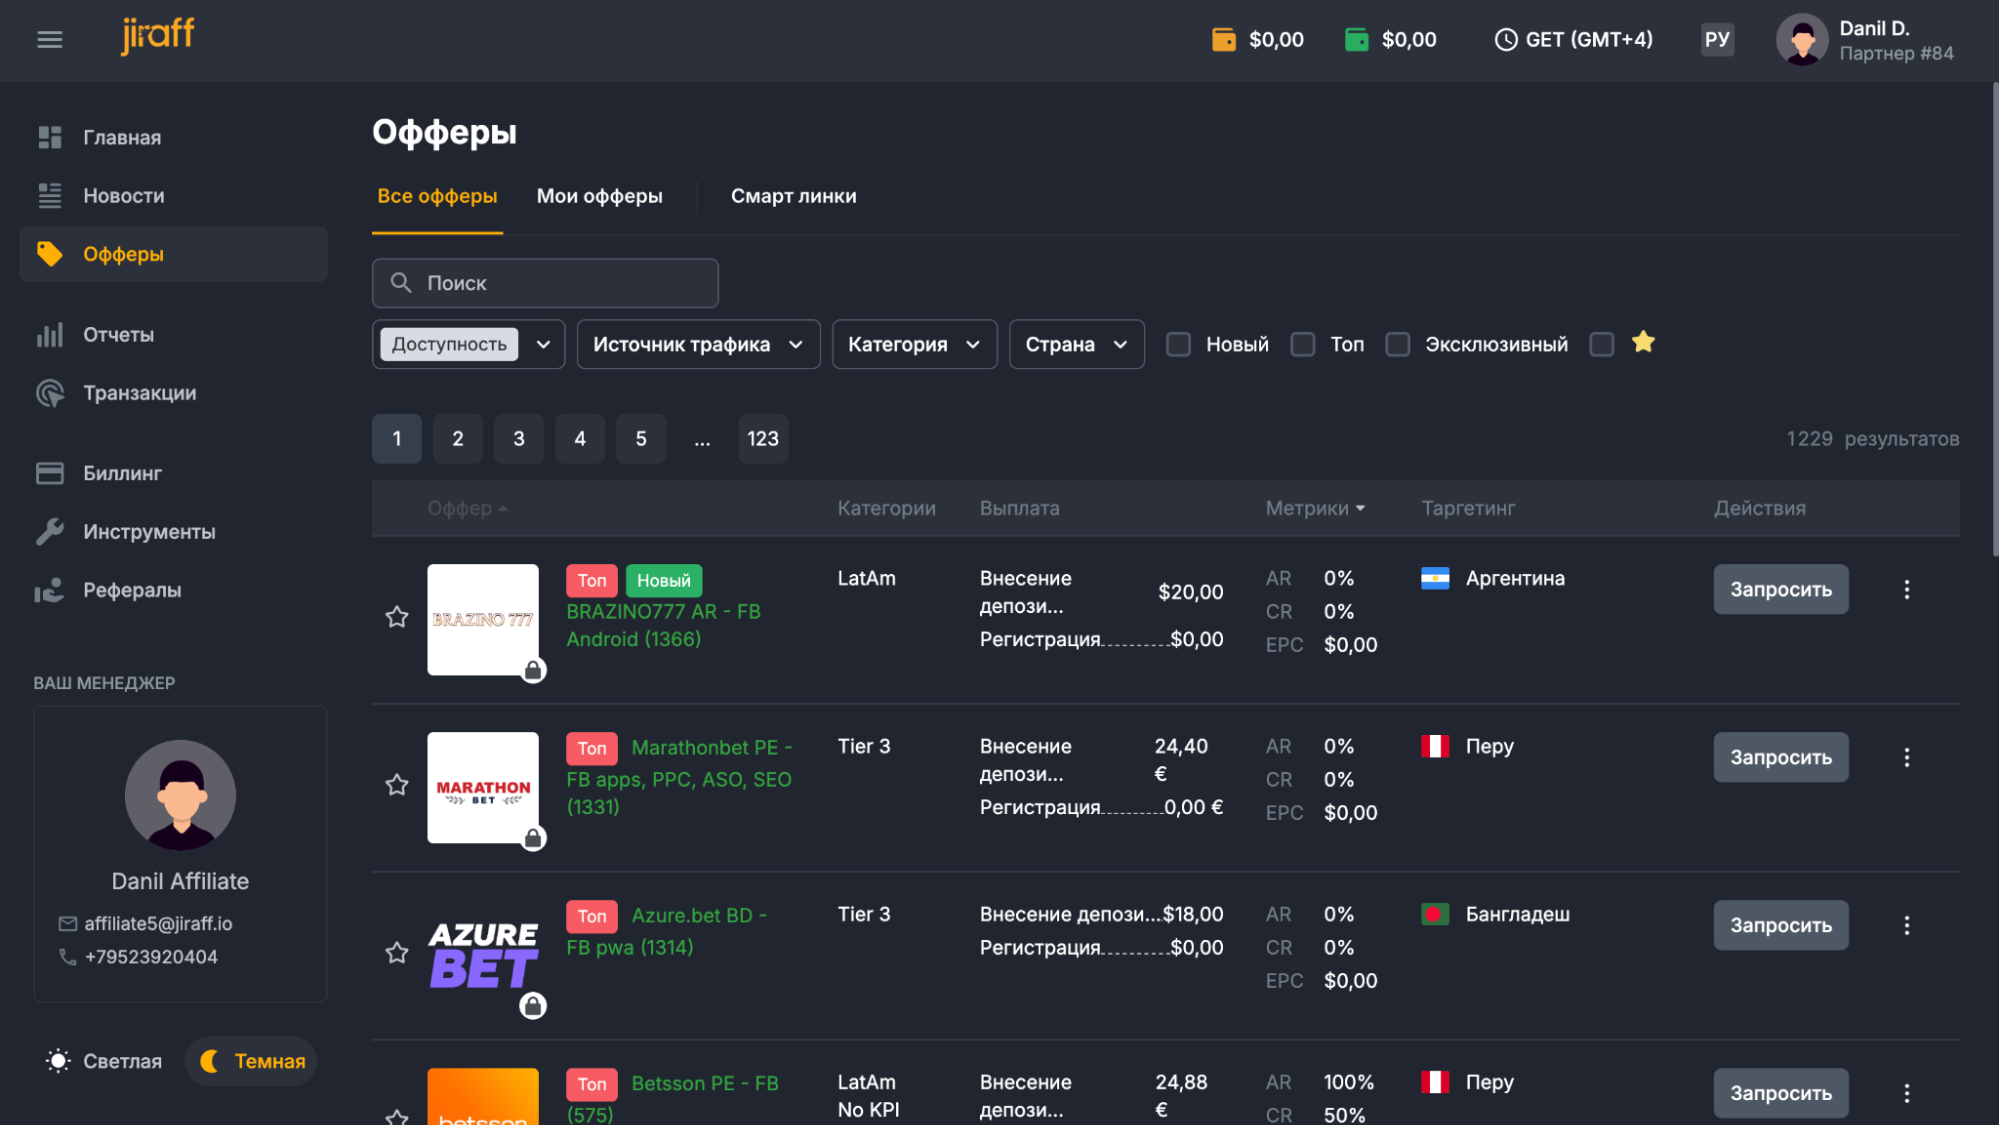1999x1126 pixels.
Task: Click the Betsson offer logo
Action: point(483,1097)
